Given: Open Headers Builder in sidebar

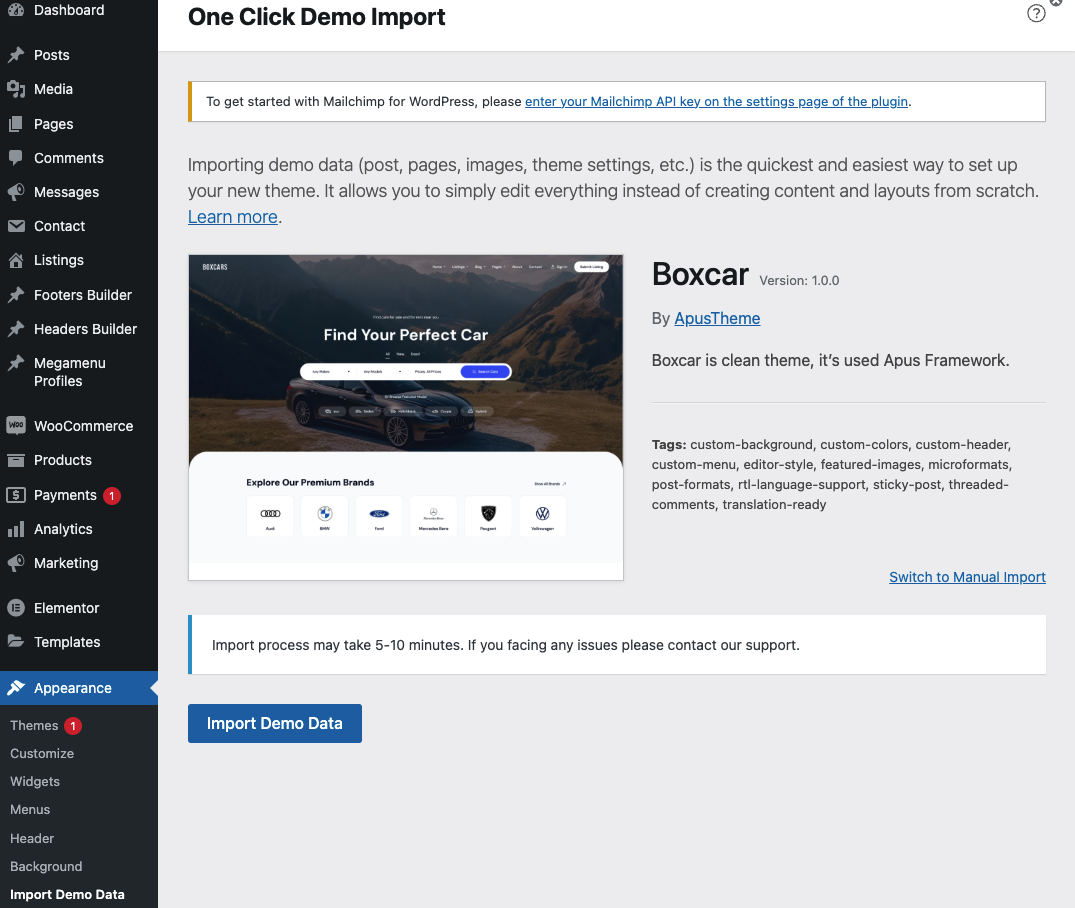Looking at the screenshot, I should [85, 329].
